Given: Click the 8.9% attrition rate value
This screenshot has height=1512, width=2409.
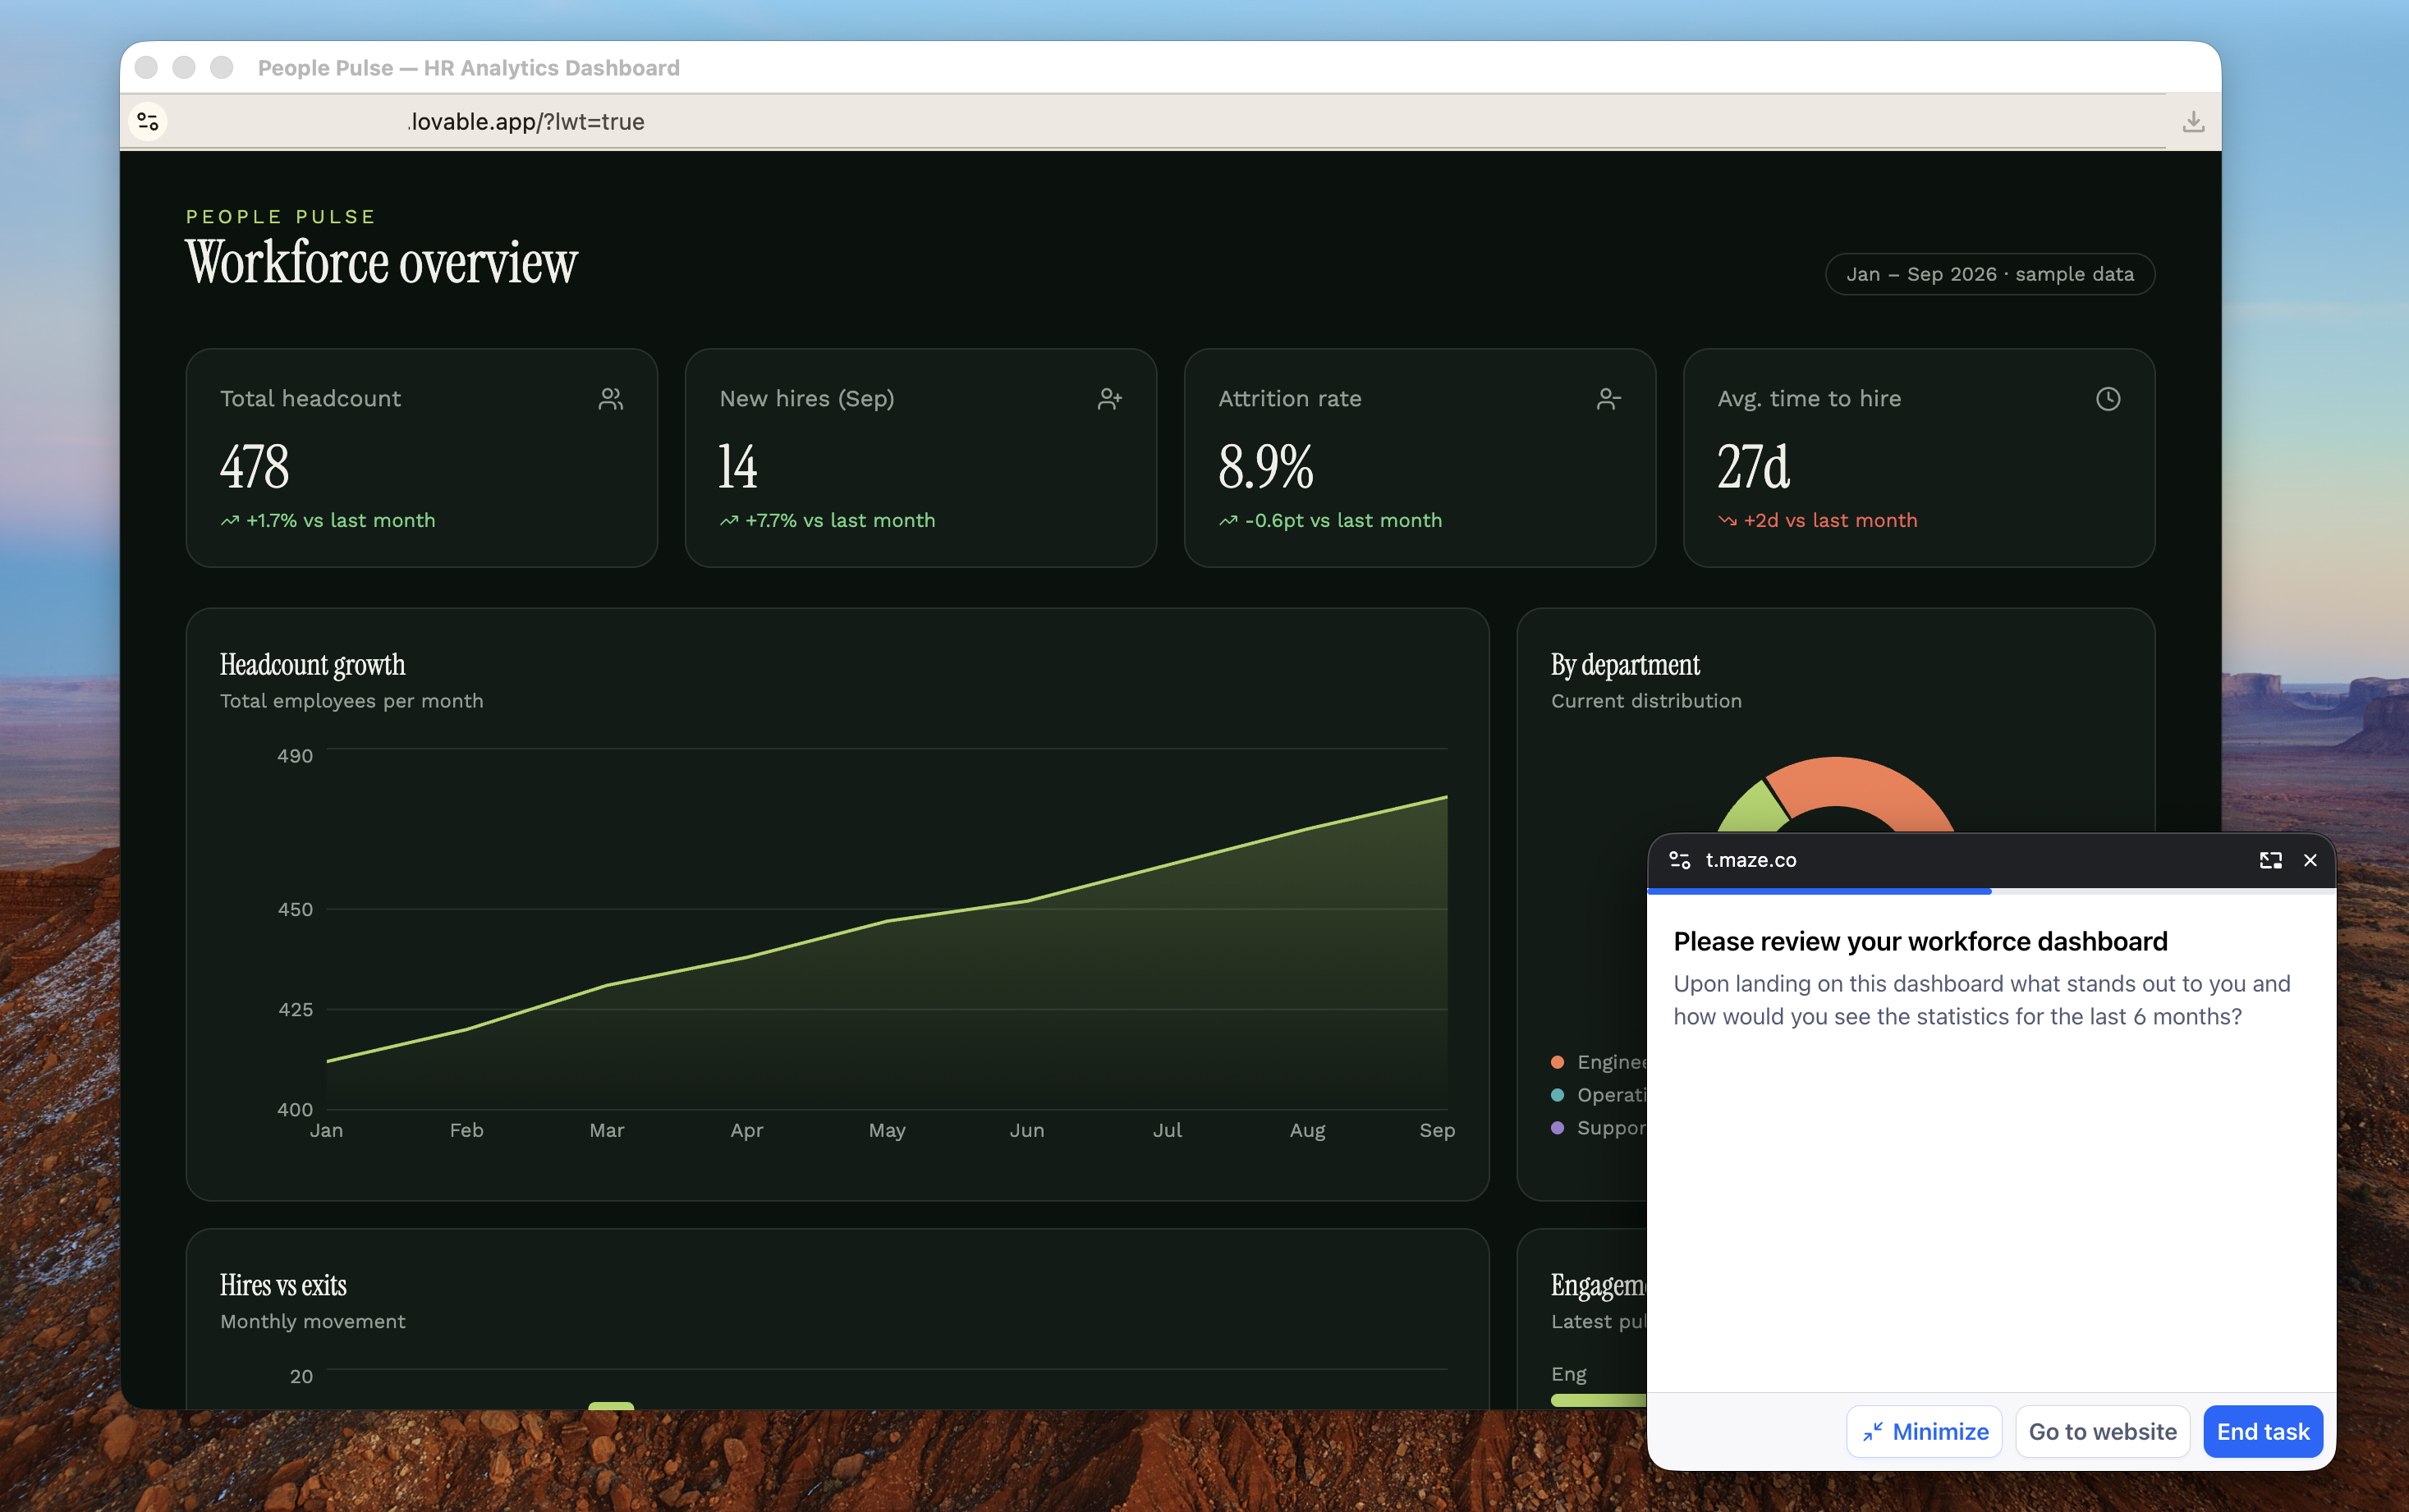Looking at the screenshot, I should click(x=1265, y=466).
